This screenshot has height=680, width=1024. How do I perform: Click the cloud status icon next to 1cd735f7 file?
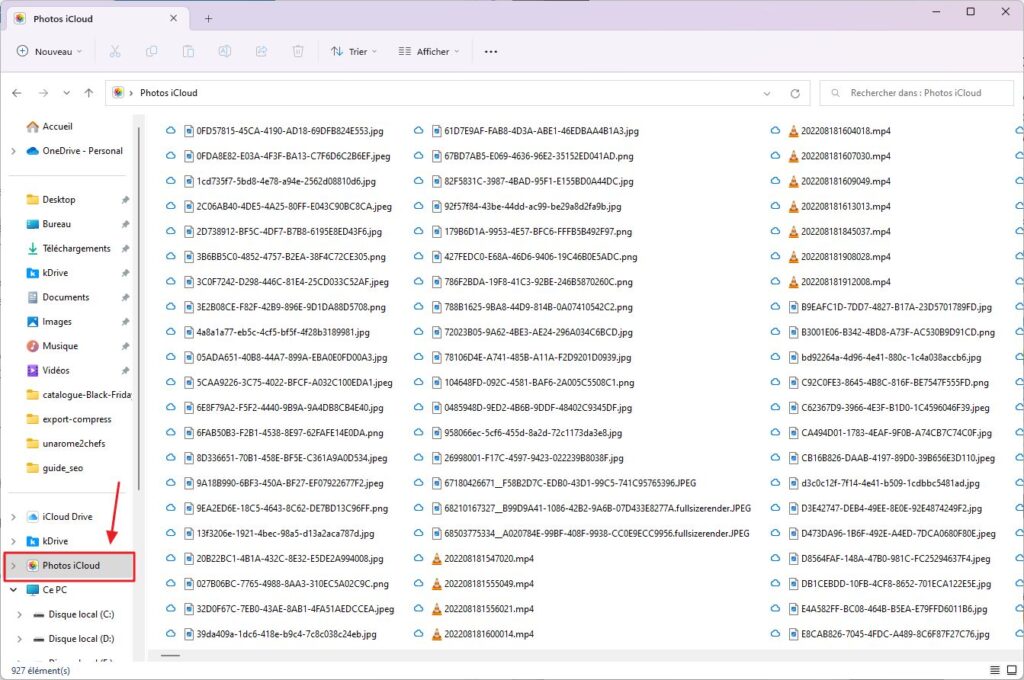coord(170,181)
